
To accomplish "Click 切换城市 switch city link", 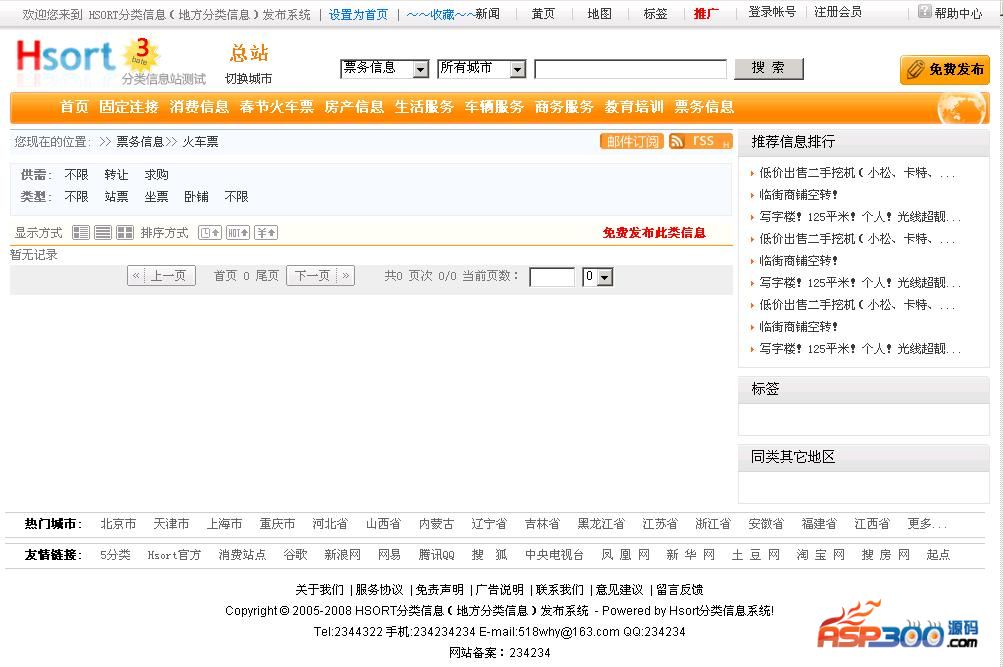I will click(x=248, y=79).
